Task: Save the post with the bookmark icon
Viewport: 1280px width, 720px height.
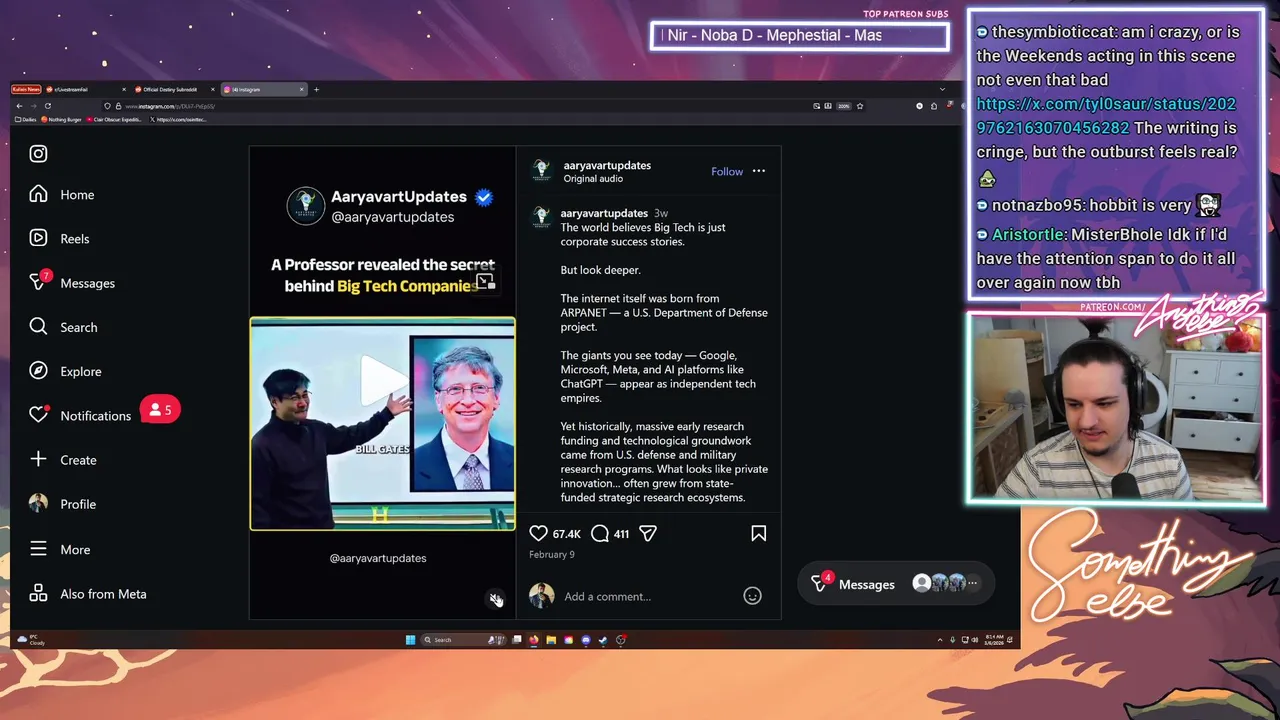Action: [x=759, y=533]
